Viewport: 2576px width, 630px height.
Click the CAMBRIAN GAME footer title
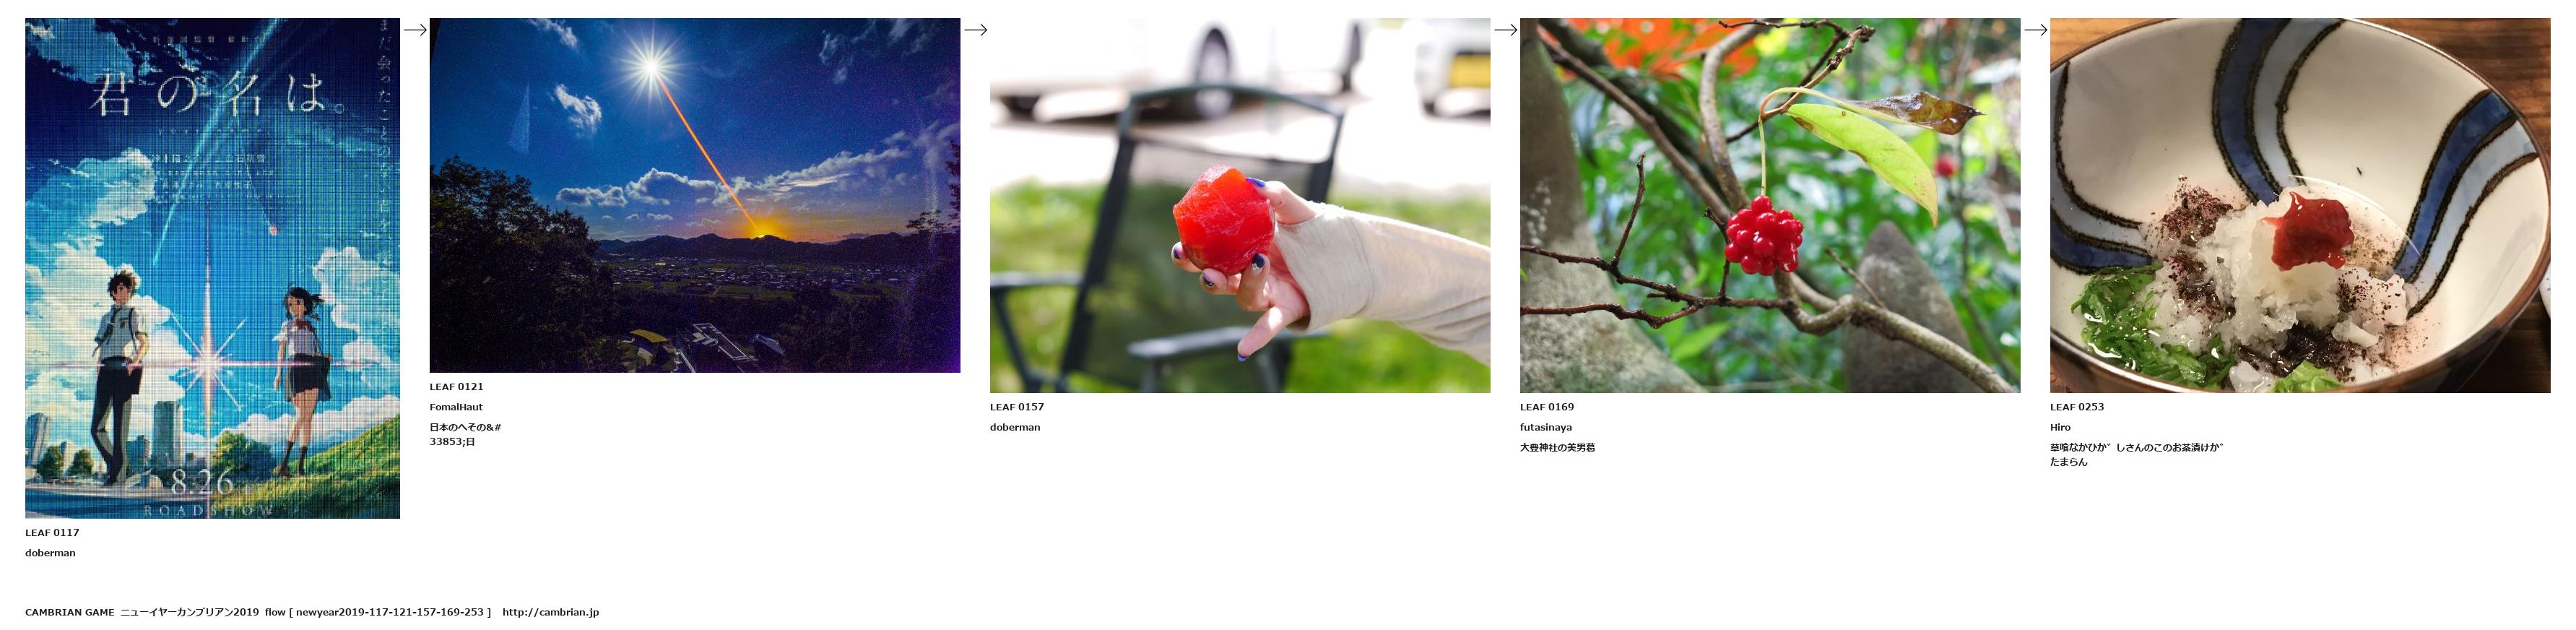point(70,612)
